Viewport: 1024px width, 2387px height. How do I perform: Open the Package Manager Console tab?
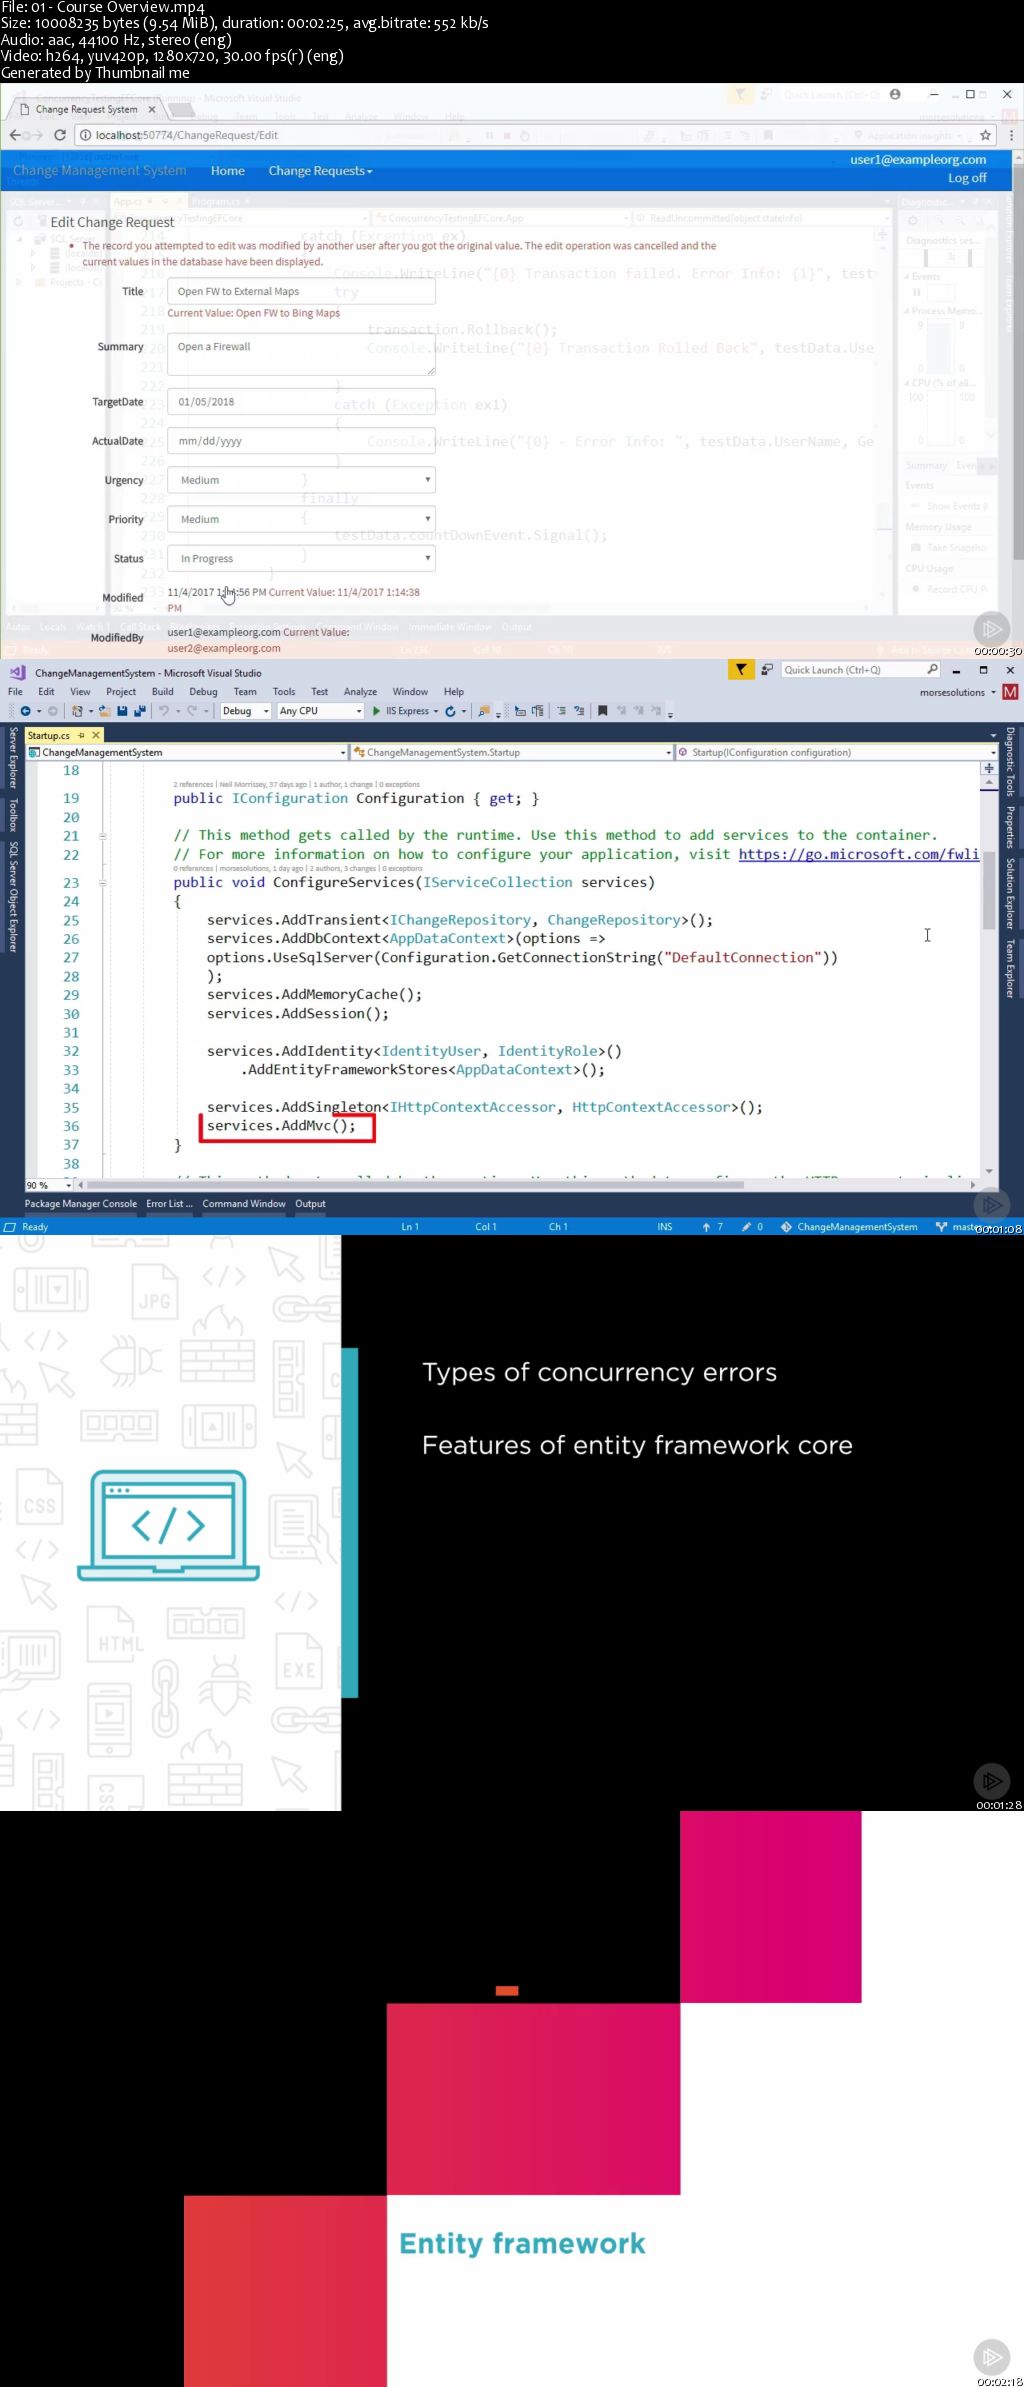click(x=81, y=1204)
